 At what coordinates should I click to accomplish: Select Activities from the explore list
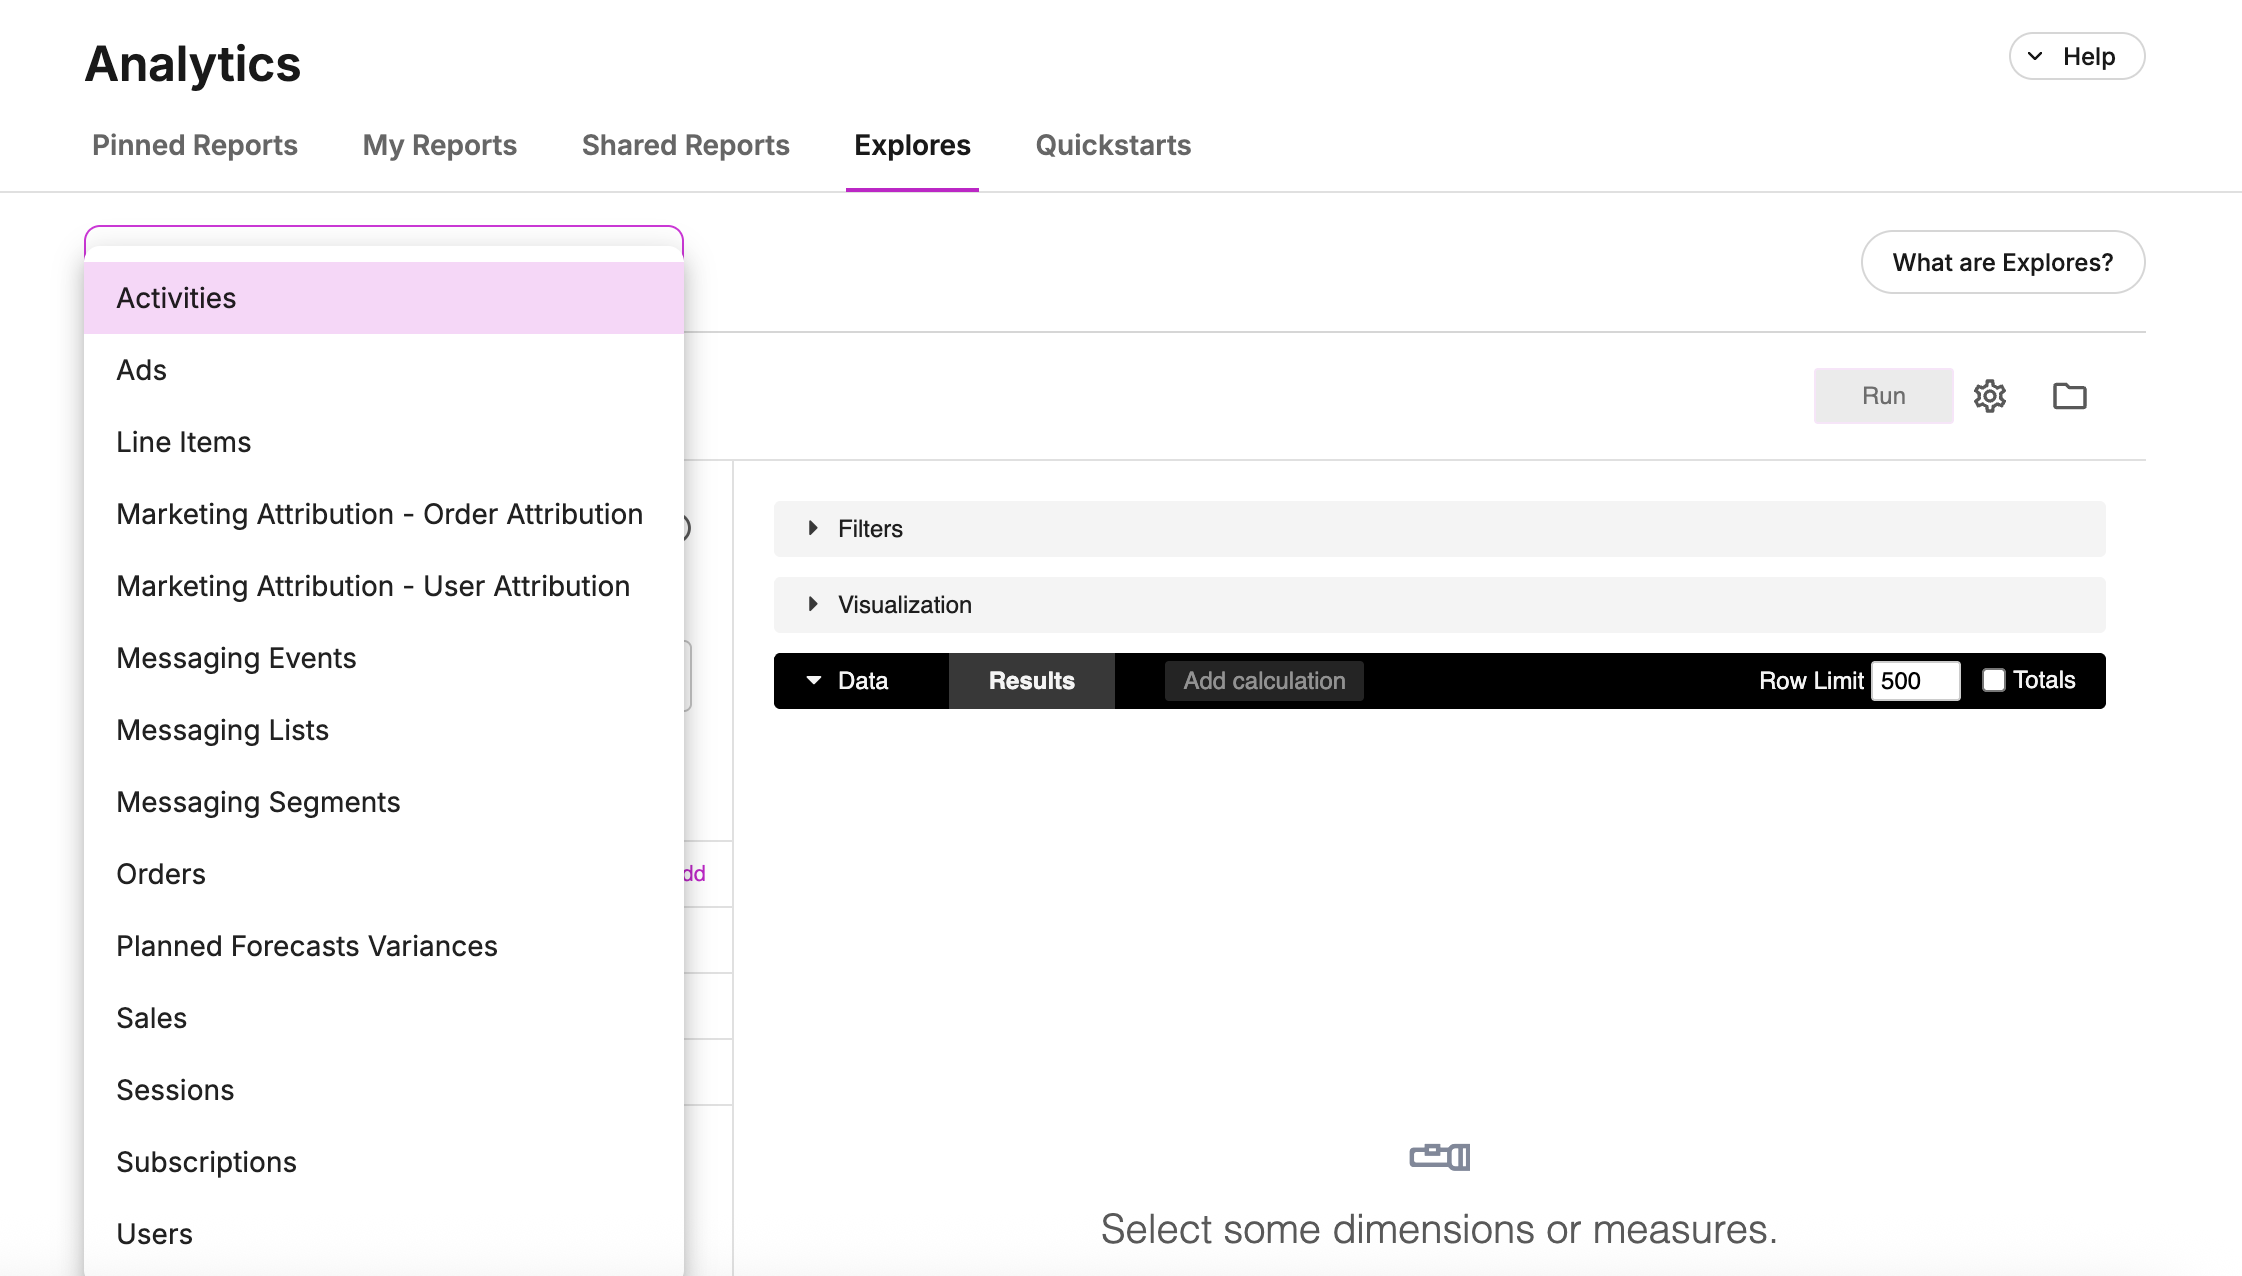[x=176, y=298]
